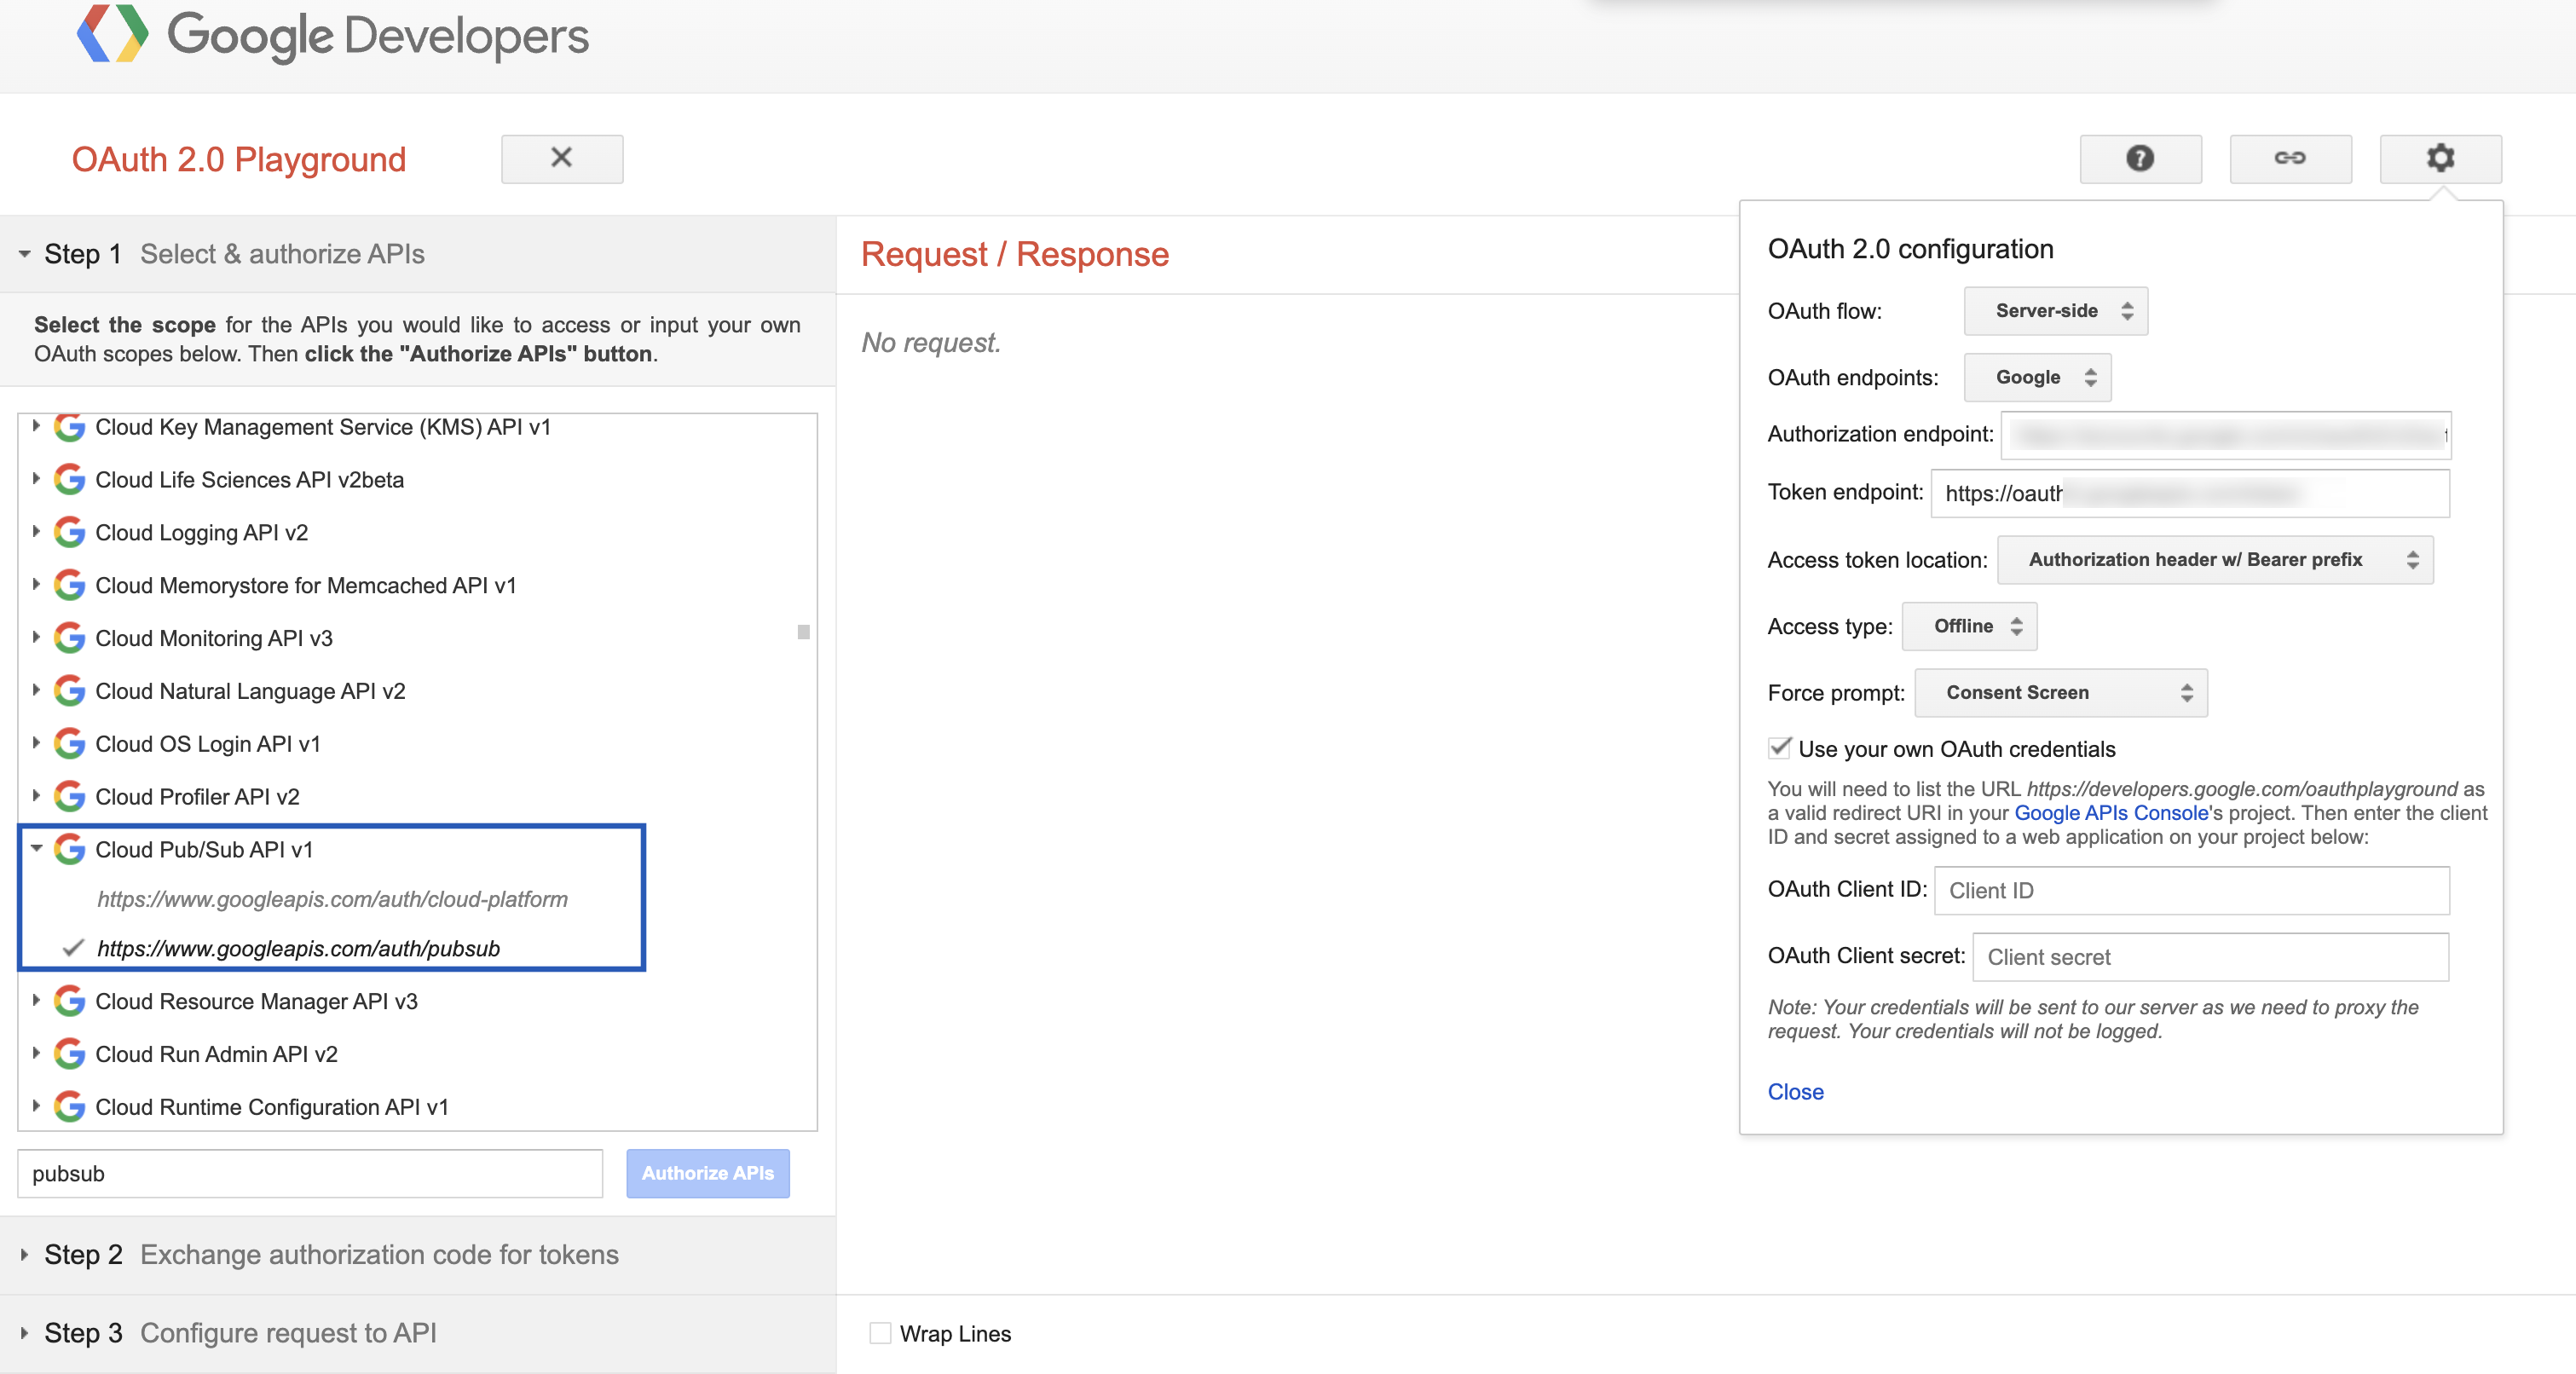Screen dimensions: 2576x1374
Task: Click Google icon beside Cloud Run Admin API
Action: (69, 1054)
